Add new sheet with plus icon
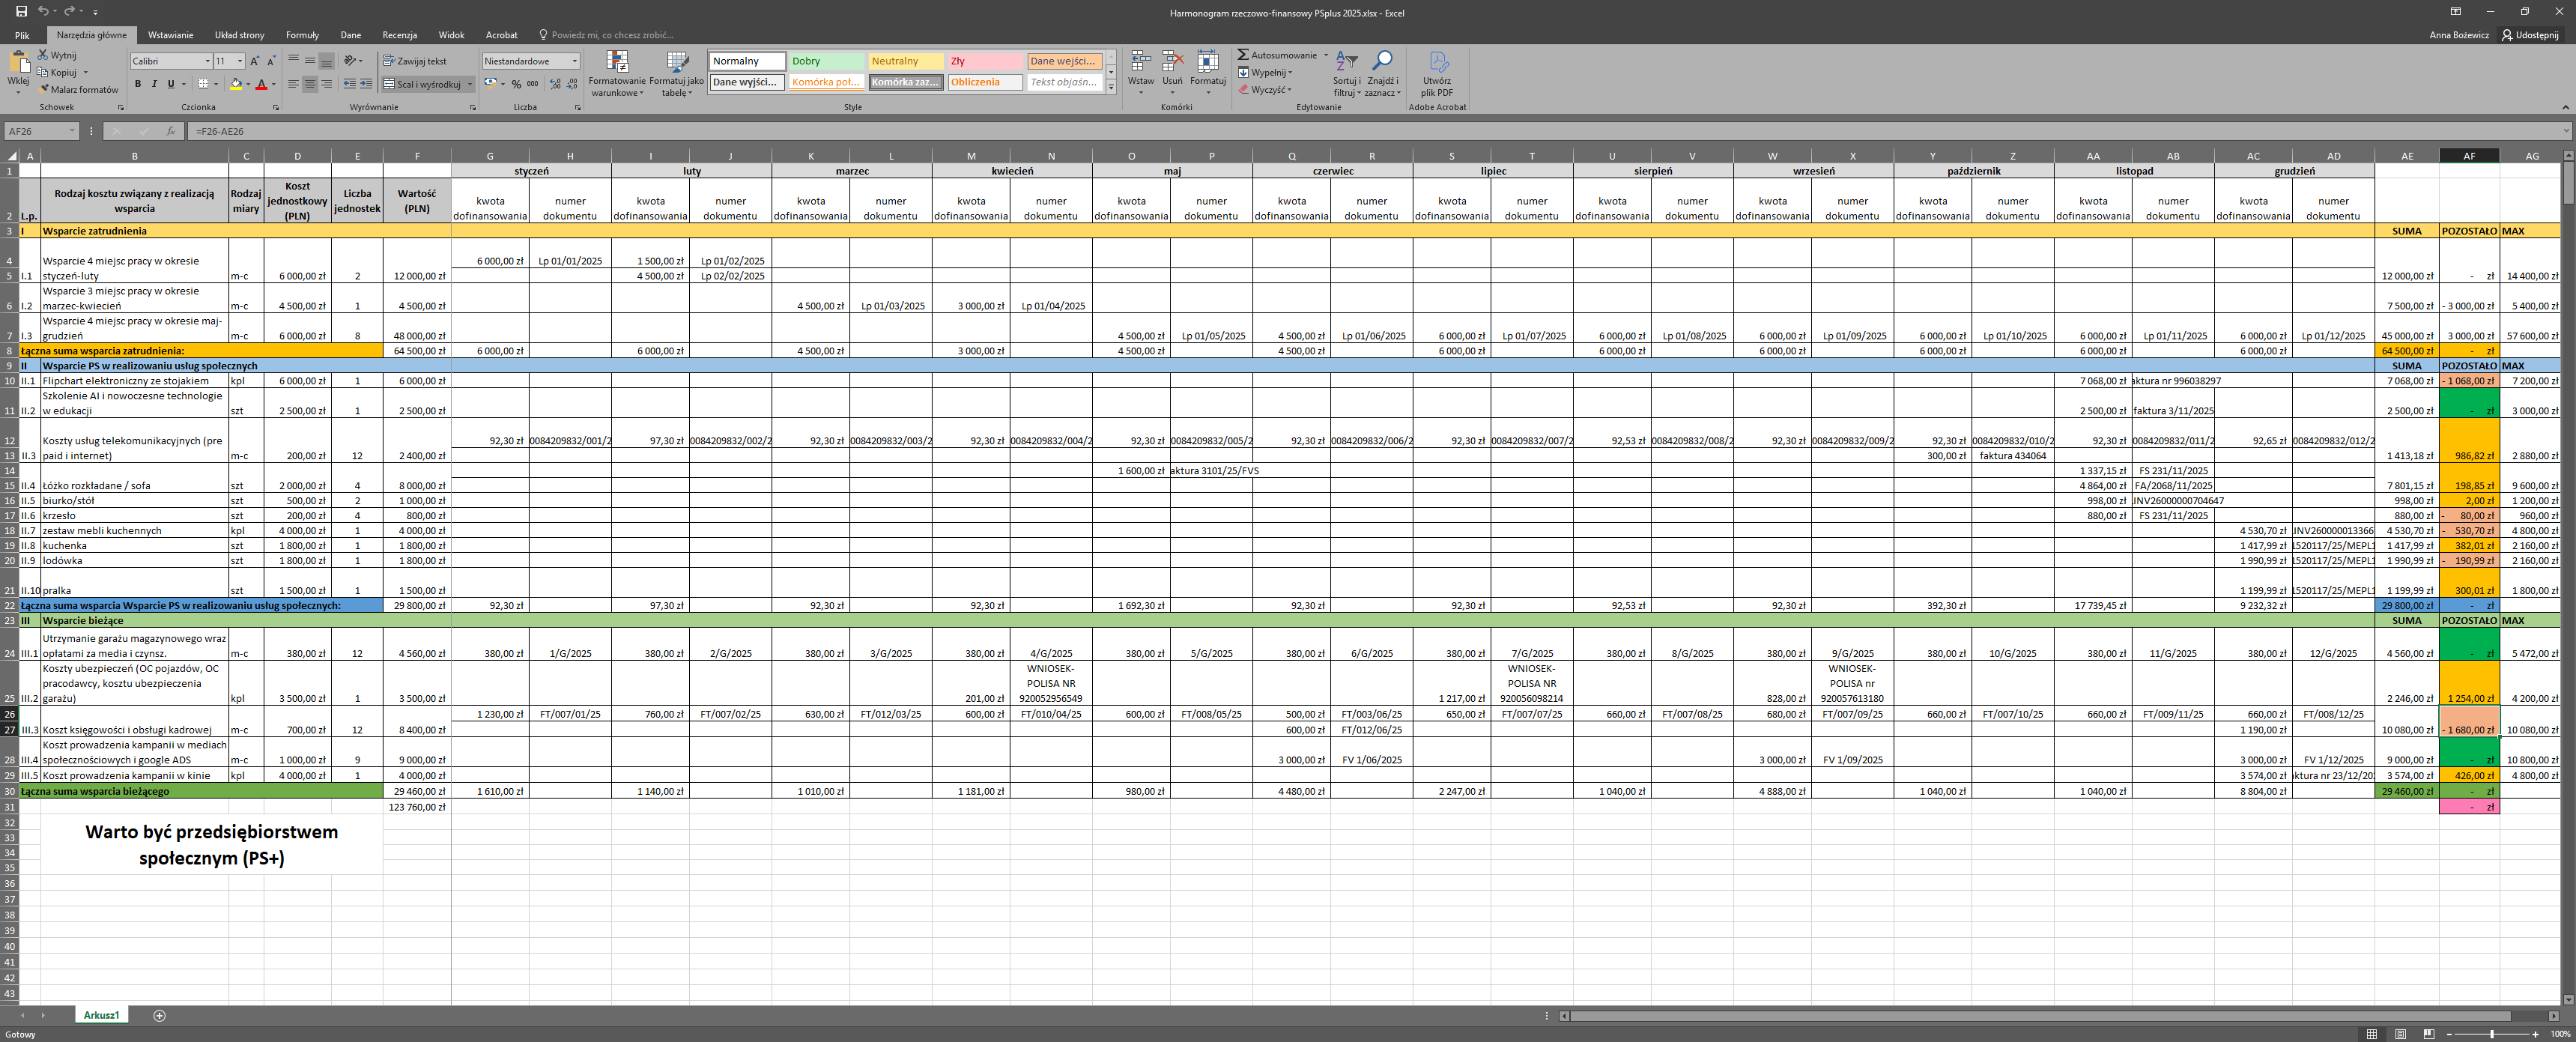 [159, 1015]
